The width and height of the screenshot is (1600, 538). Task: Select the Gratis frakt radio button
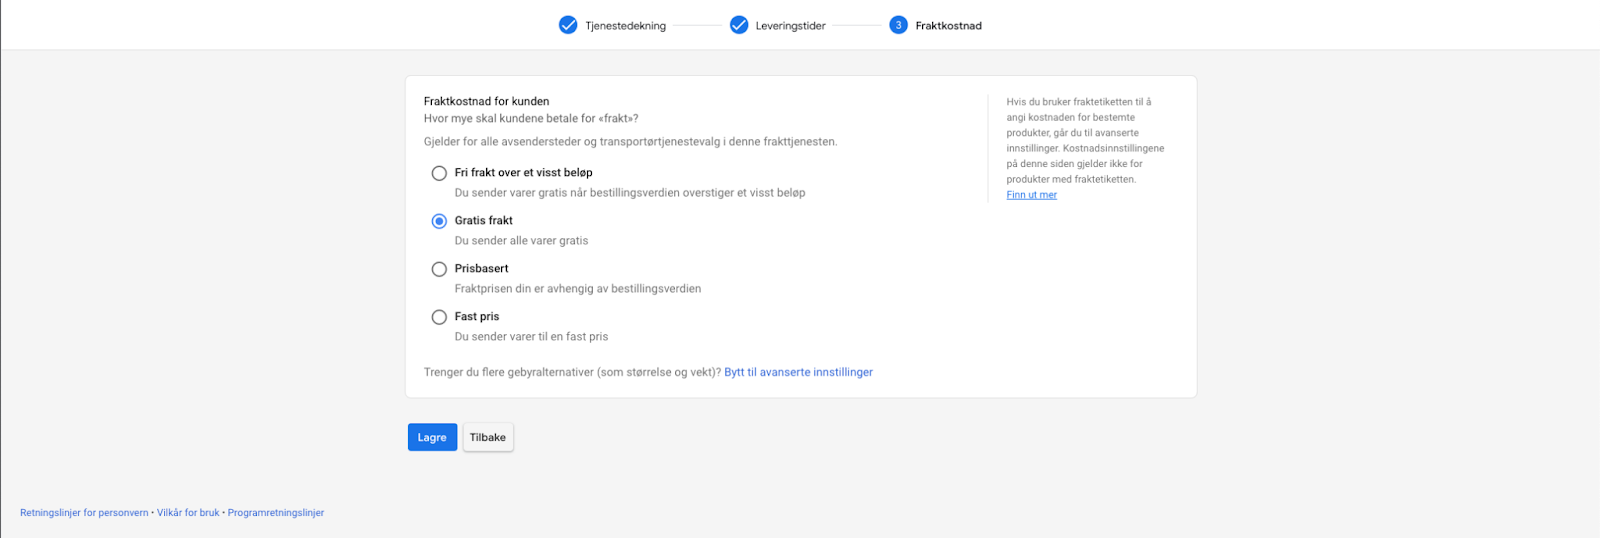pyautogui.click(x=439, y=221)
